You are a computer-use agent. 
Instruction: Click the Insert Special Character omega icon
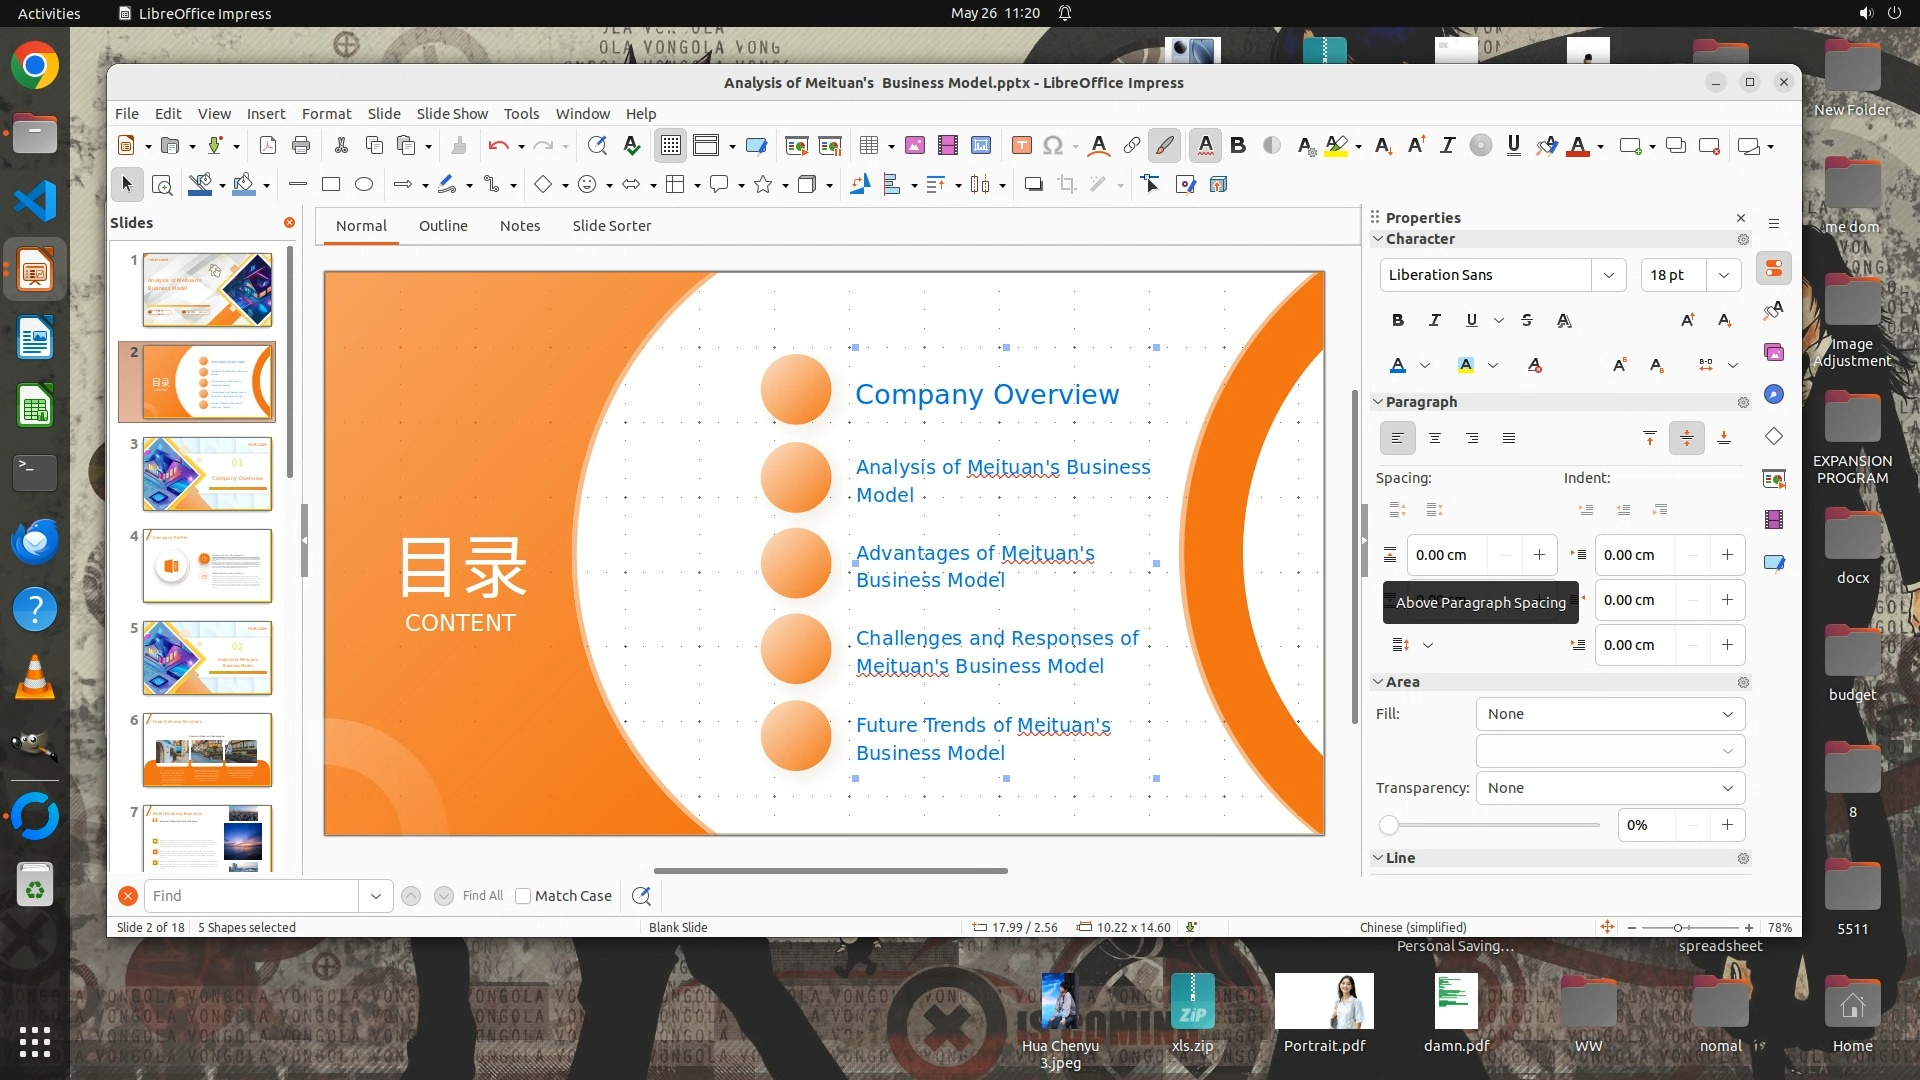[x=1052, y=146]
